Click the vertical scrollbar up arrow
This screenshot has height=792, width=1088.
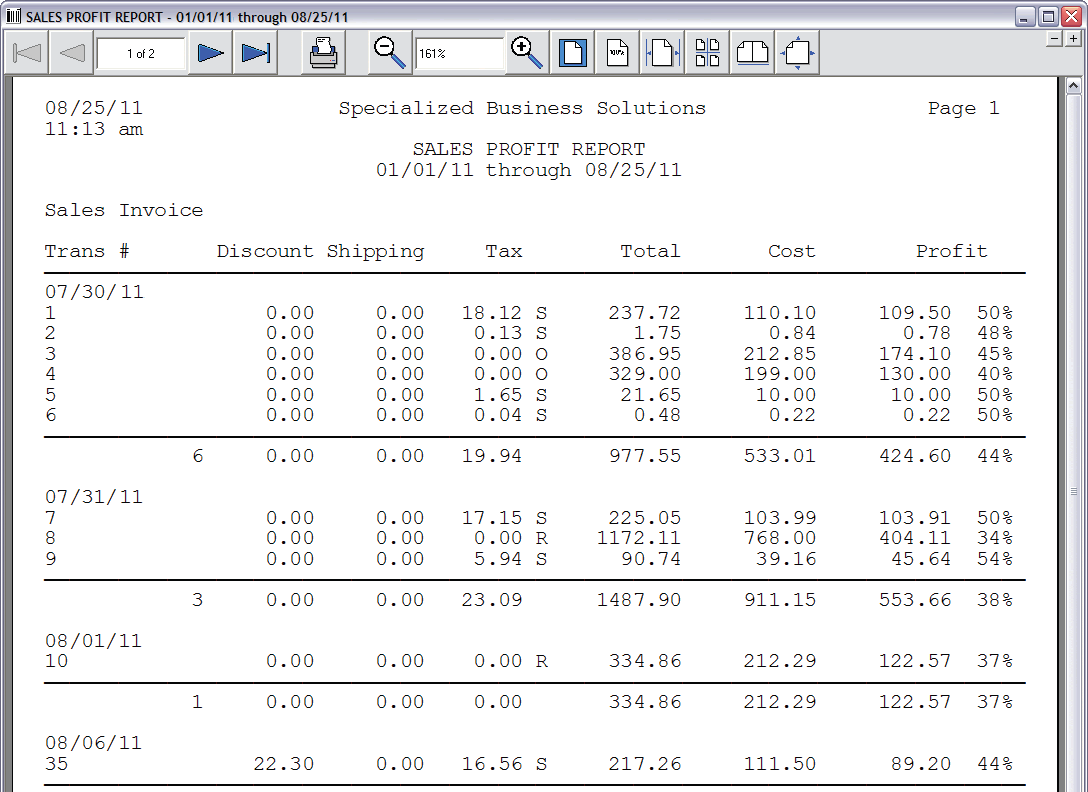tap(1074, 87)
